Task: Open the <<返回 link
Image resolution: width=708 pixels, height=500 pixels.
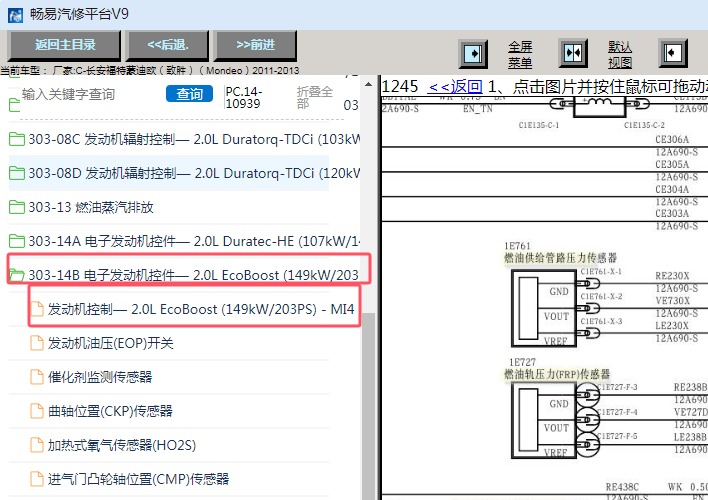Action: [x=455, y=86]
